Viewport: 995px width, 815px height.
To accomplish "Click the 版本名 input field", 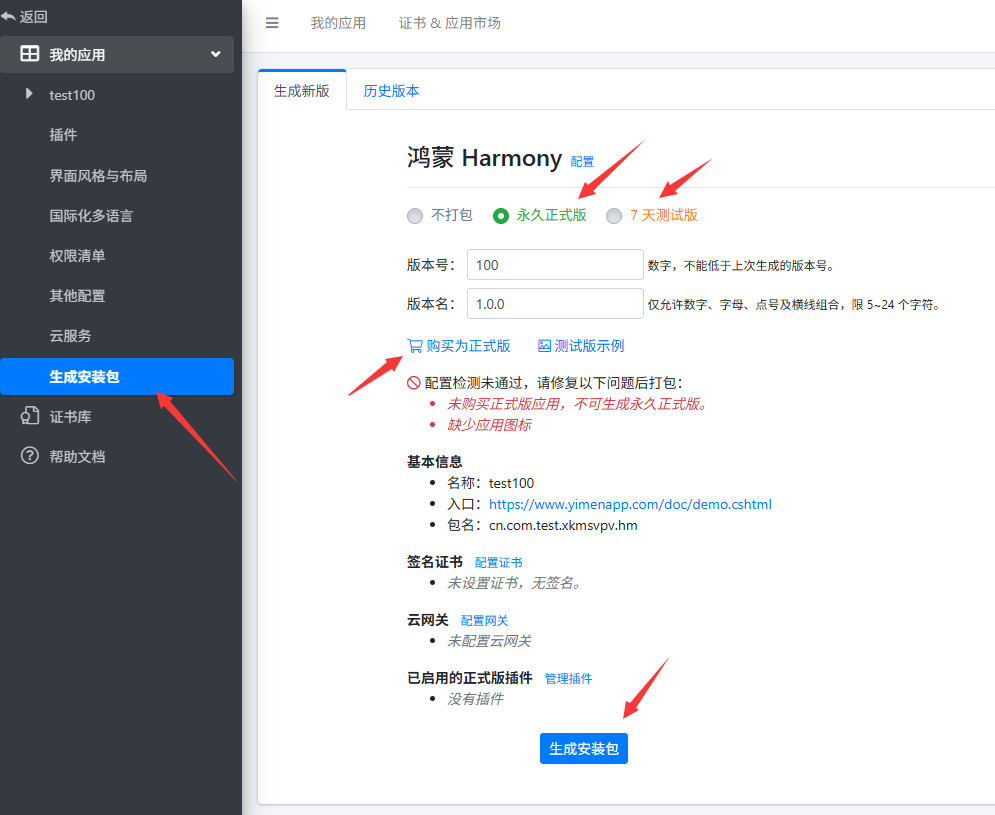I will coord(555,304).
